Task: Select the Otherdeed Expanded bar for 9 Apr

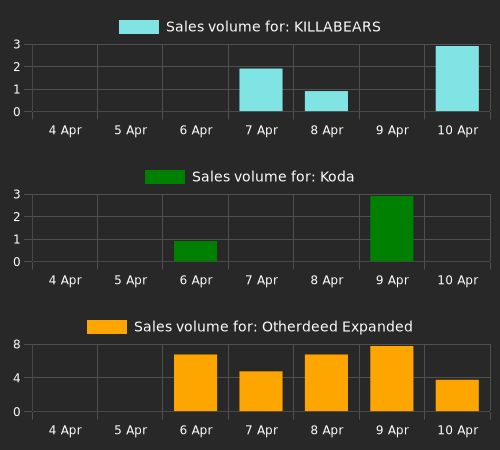Action: [392, 379]
